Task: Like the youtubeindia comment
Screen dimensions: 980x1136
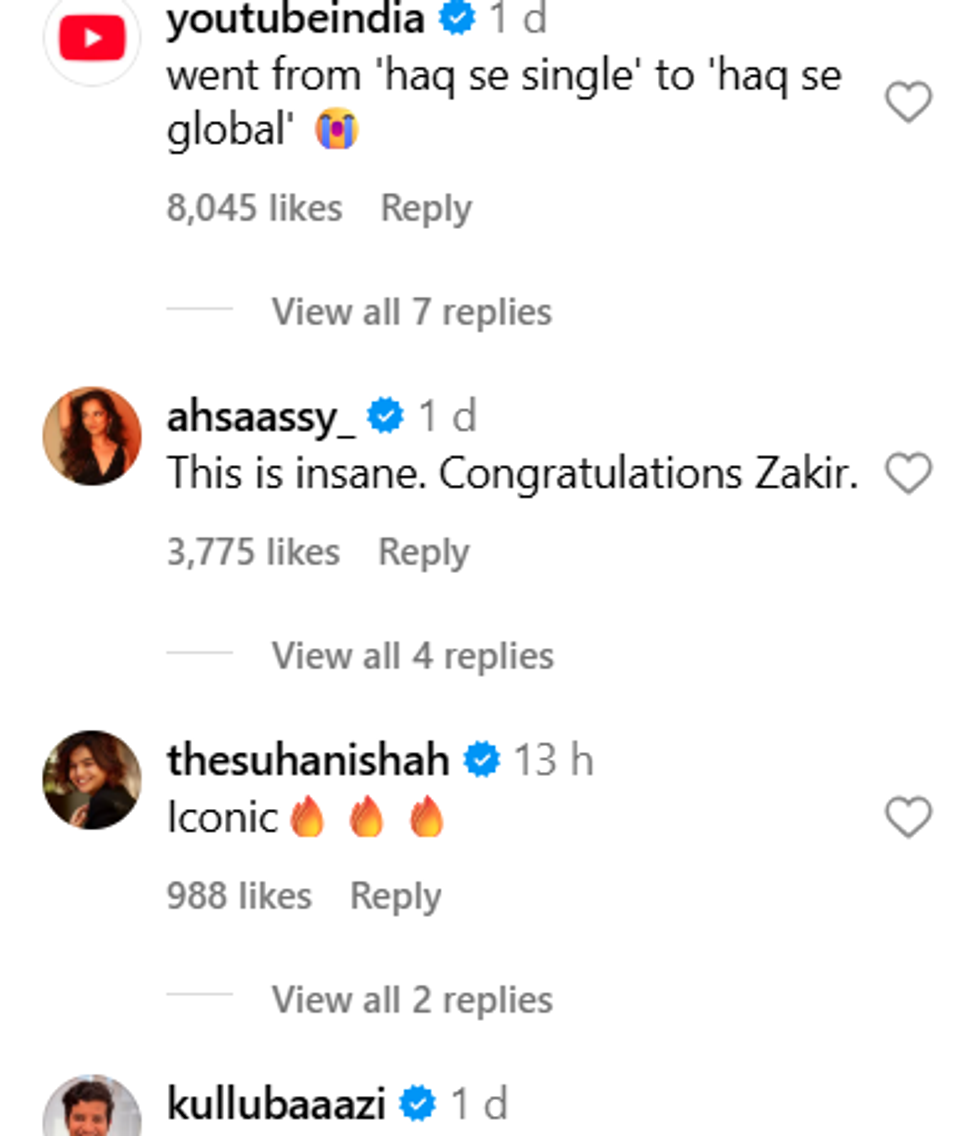Action: tap(908, 102)
